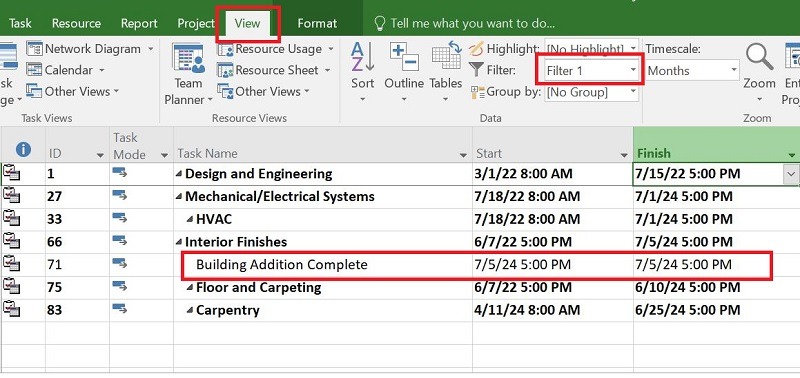Screen dimensions: 800x378
Task: Open the Filter 1 dropdown
Action: pos(591,70)
